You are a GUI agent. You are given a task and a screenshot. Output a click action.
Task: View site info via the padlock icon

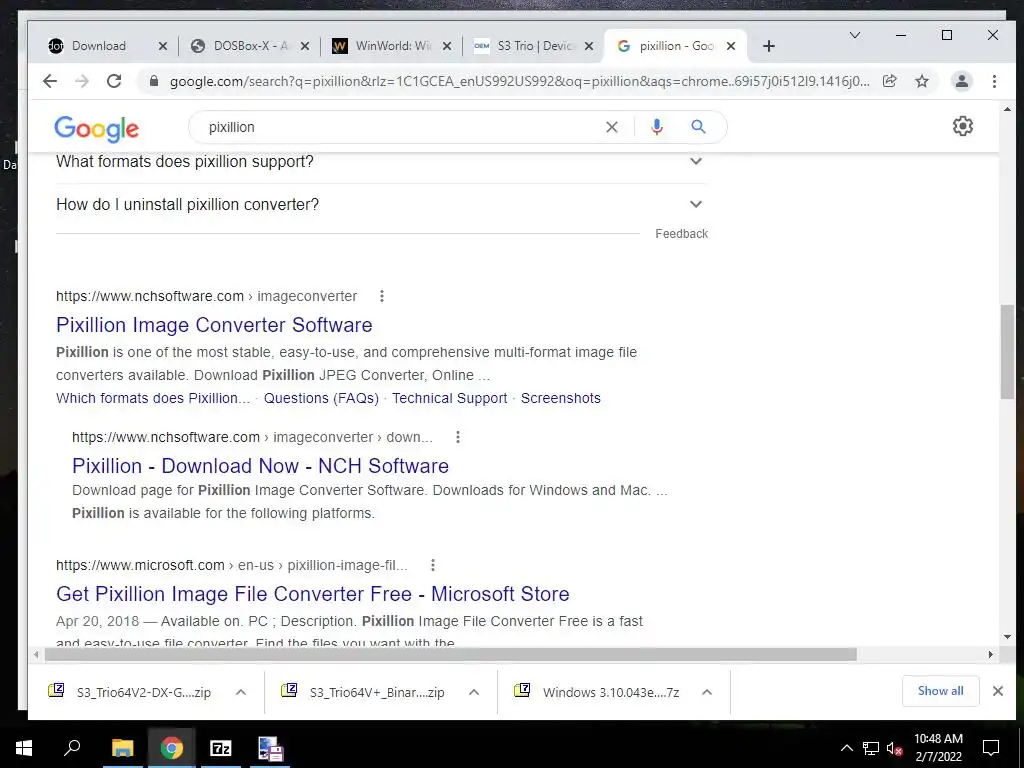click(154, 81)
